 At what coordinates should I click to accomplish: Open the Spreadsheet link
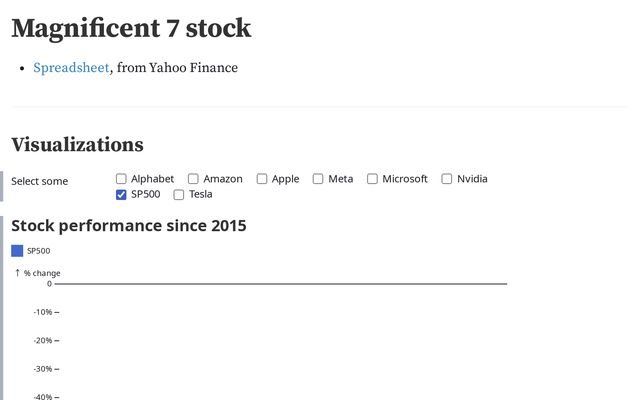click(71, 68)
